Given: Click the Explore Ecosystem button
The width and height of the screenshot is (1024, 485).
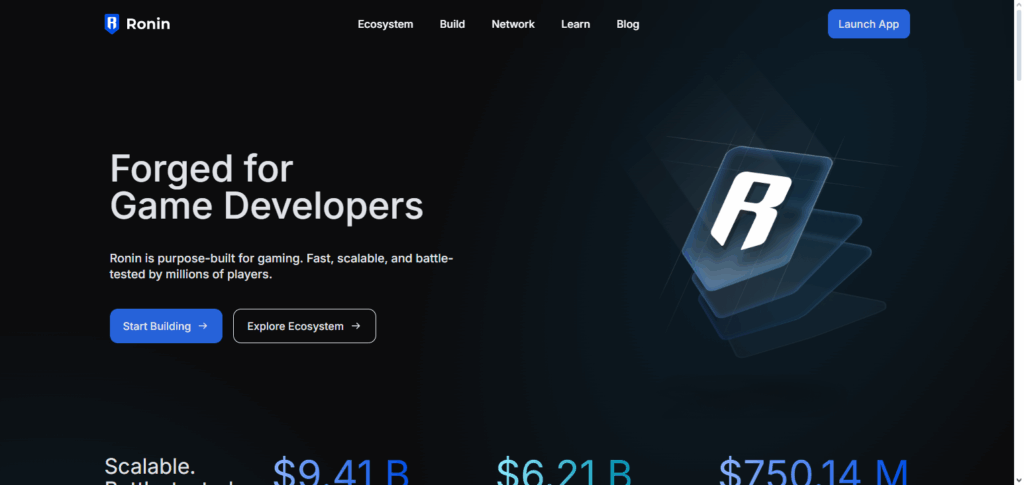Looking at the screenshot, I should pyautogui.click(x=304, y=326).
